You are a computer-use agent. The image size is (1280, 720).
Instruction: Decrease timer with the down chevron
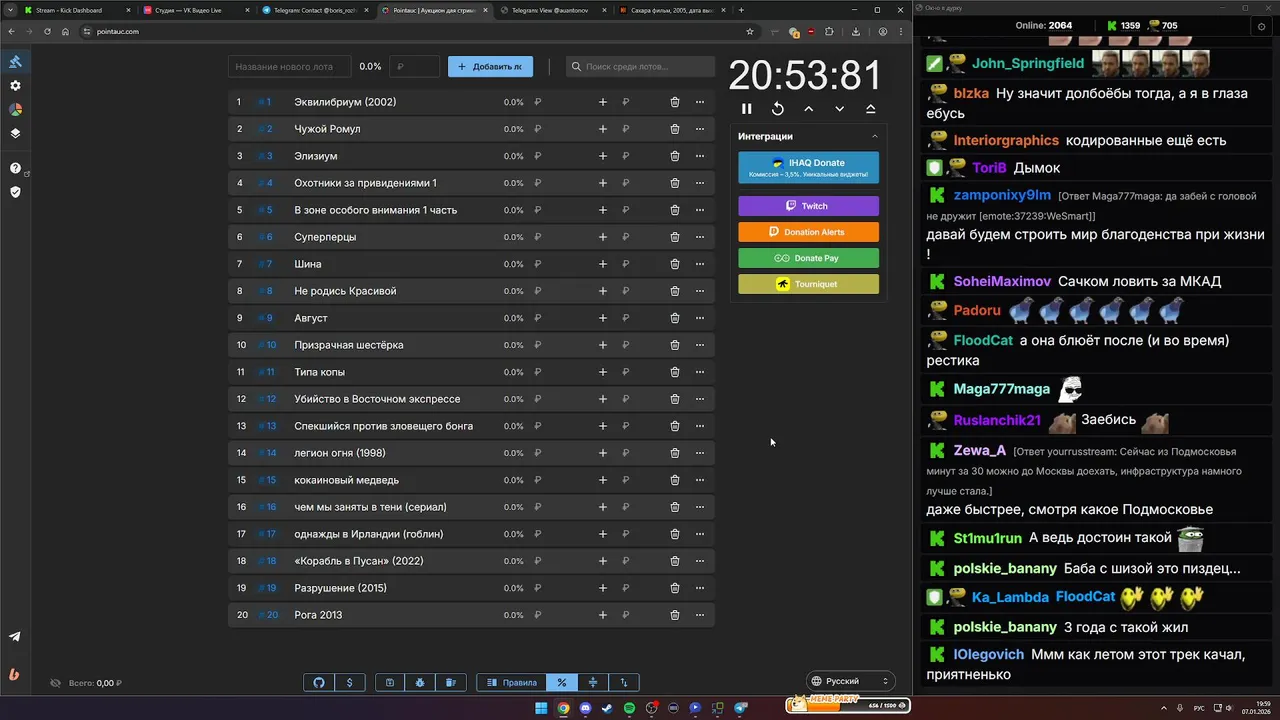[839, 109]
